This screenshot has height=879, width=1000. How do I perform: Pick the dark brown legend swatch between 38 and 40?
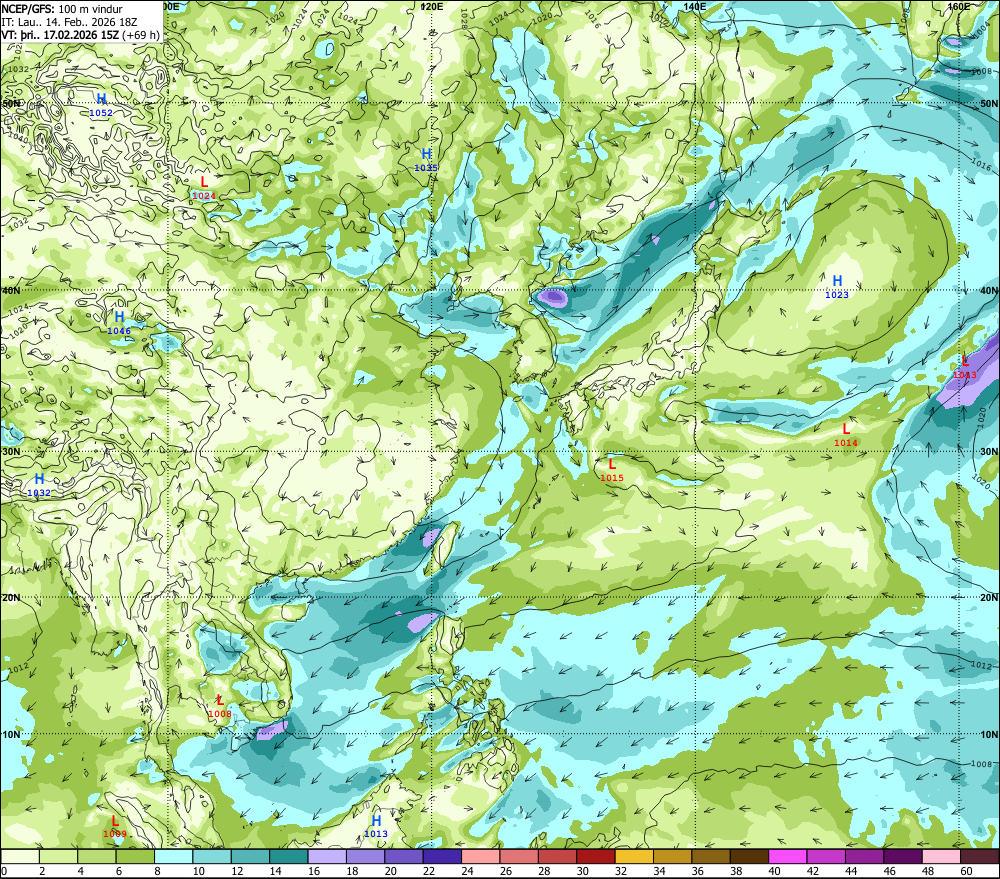749,856
